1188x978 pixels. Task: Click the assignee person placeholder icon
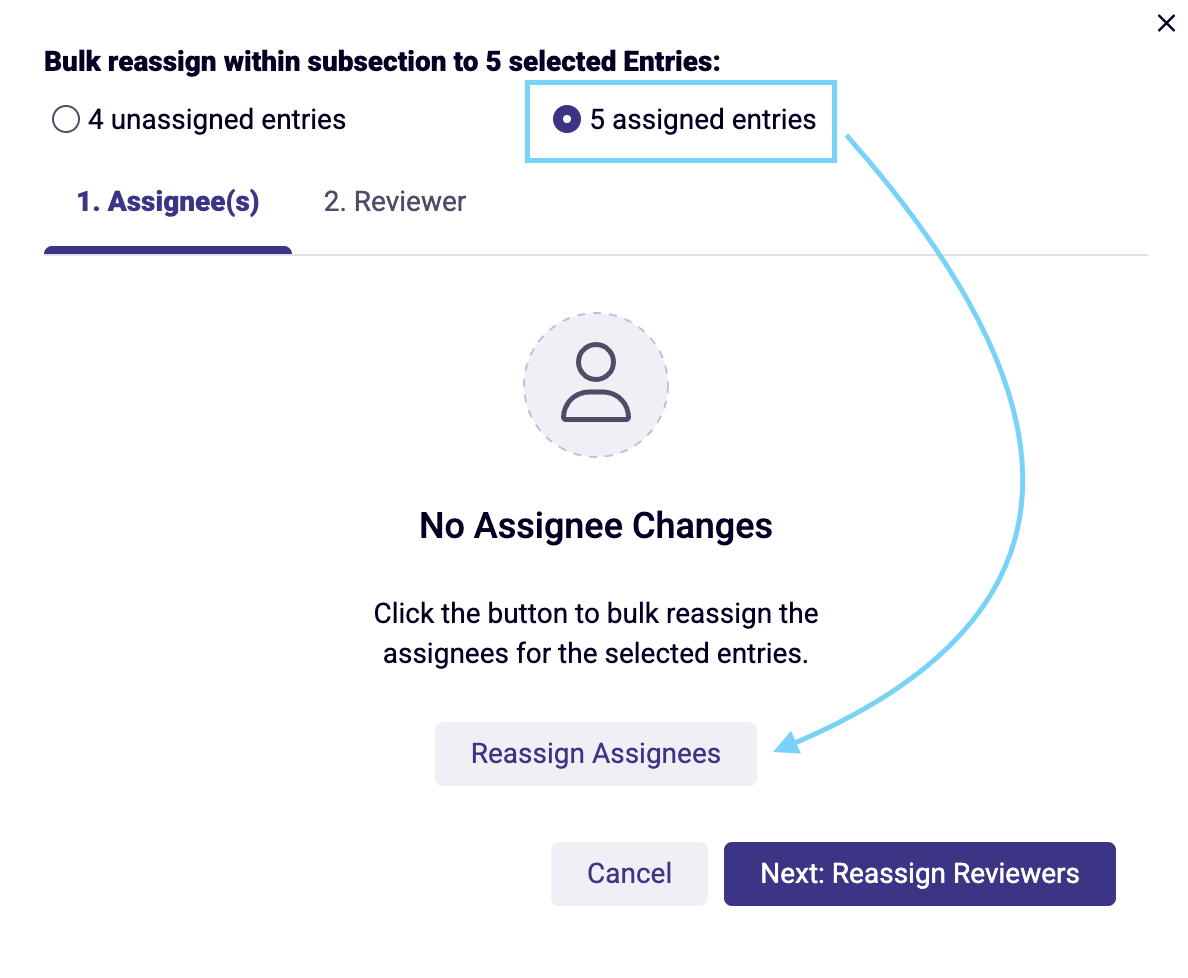tap(596, 383)
